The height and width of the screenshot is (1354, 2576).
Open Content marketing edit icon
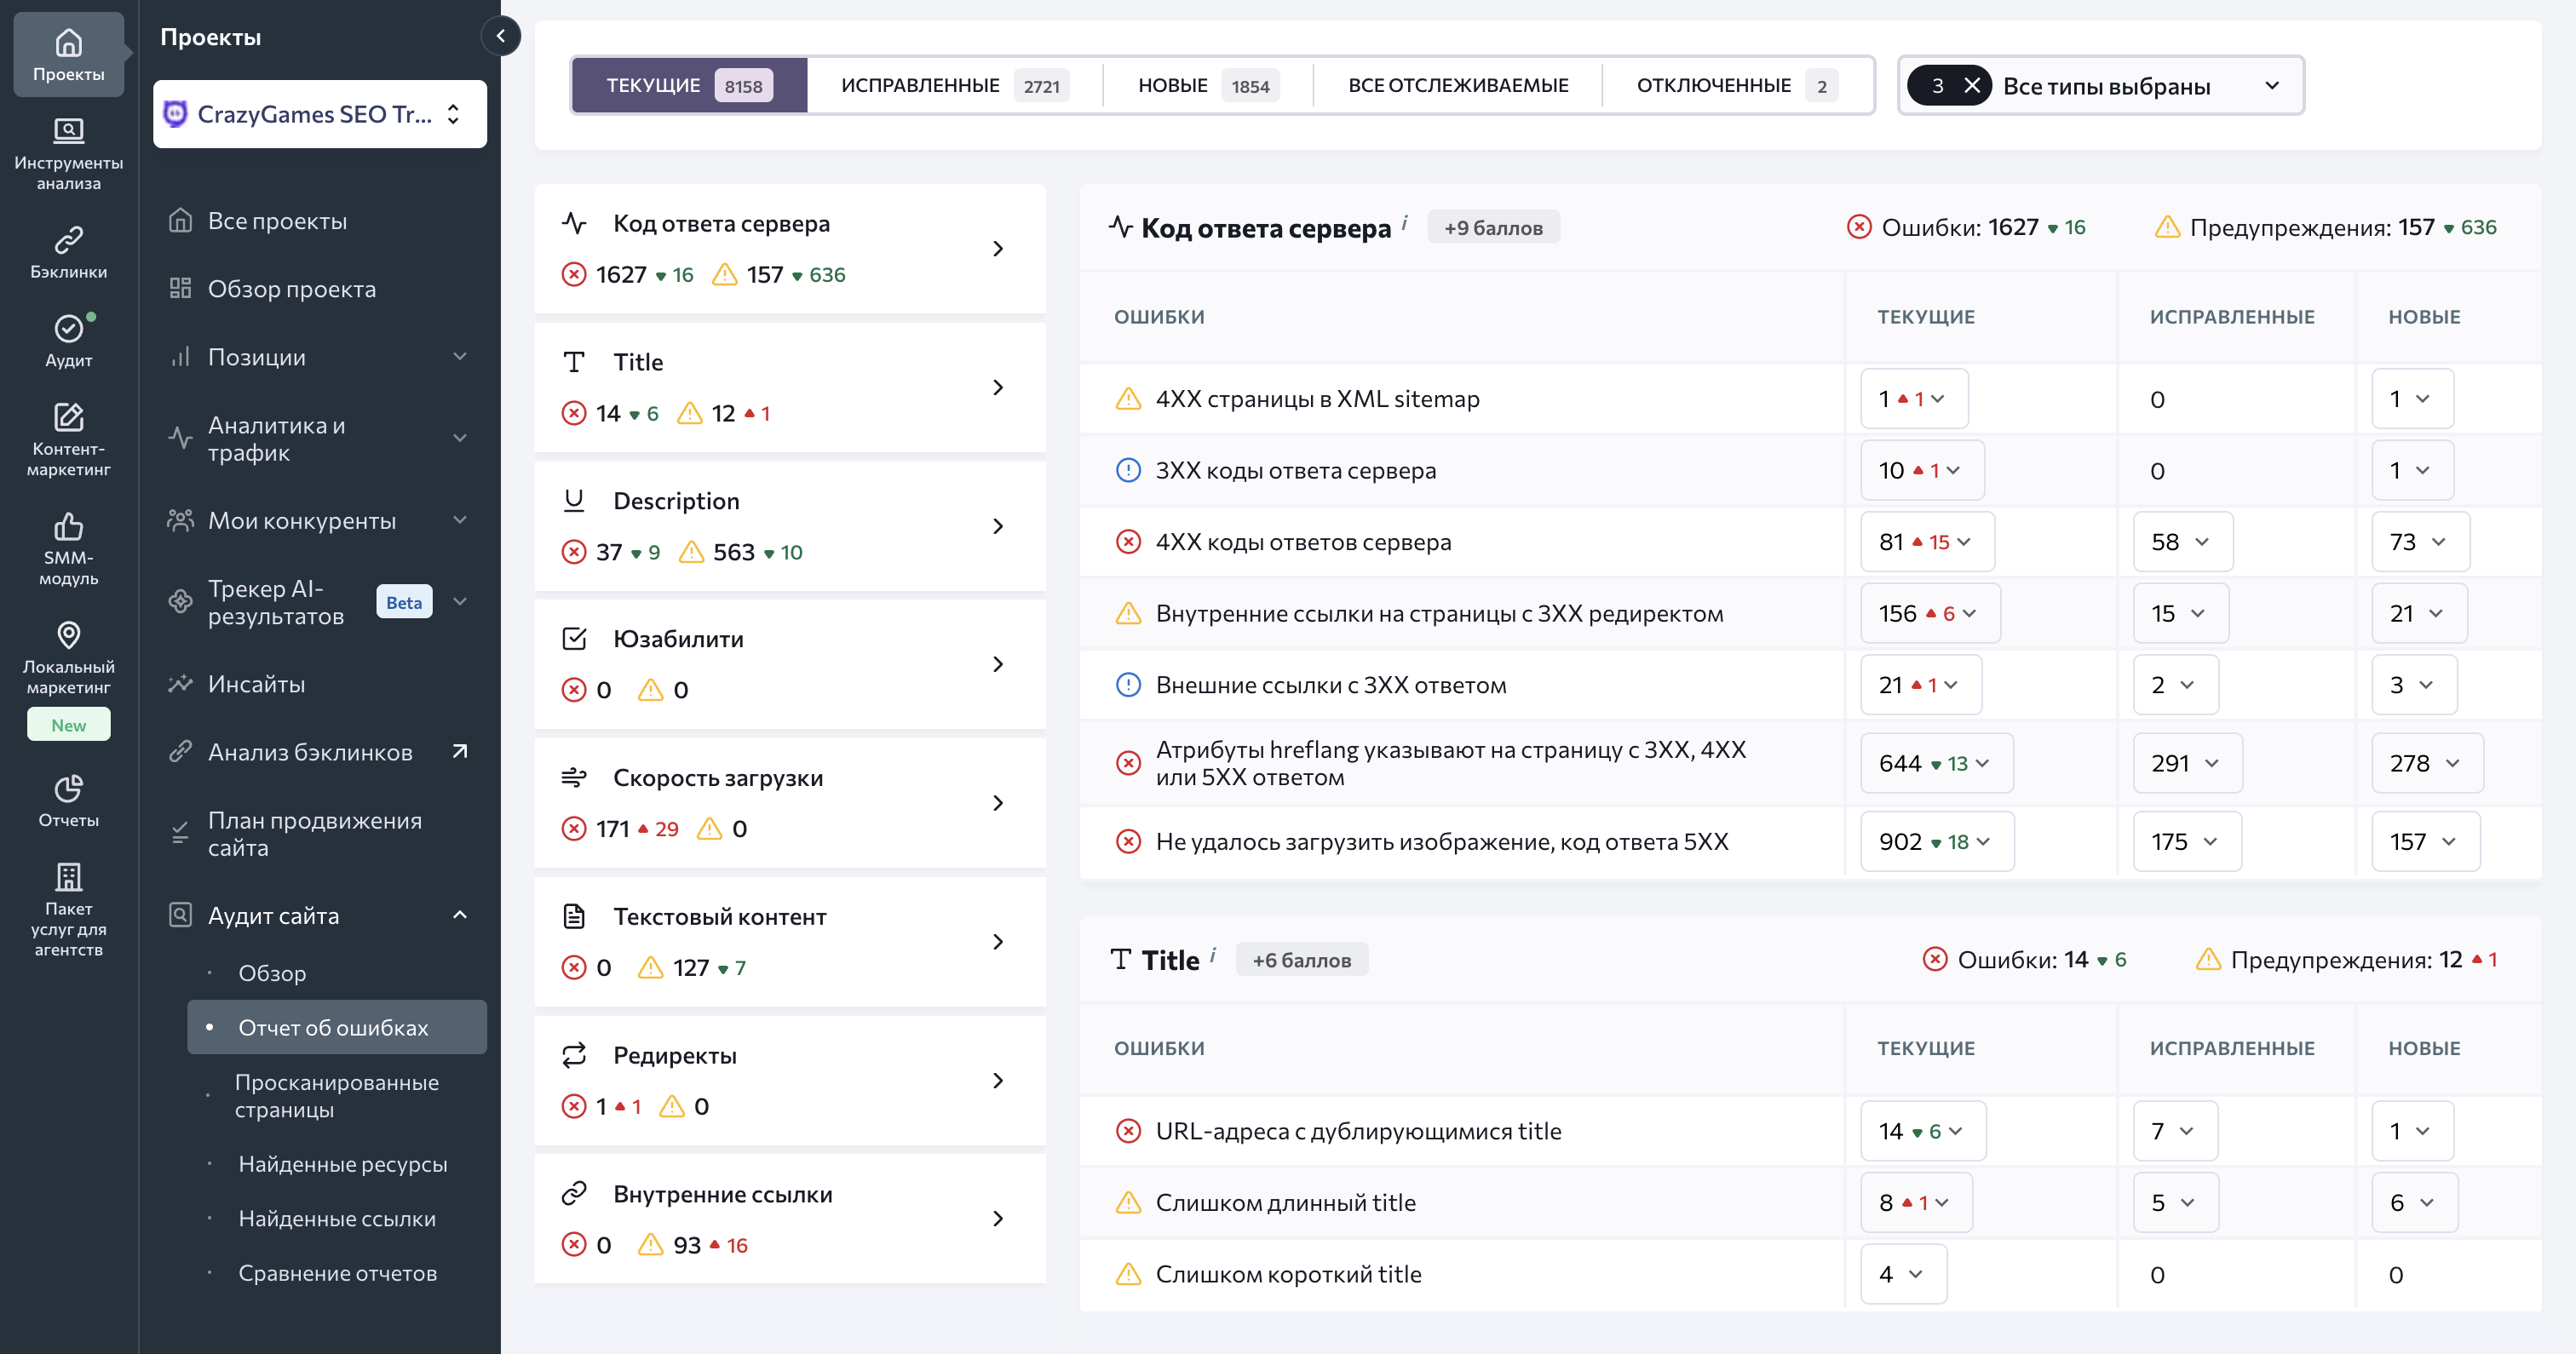click(68, 417)
